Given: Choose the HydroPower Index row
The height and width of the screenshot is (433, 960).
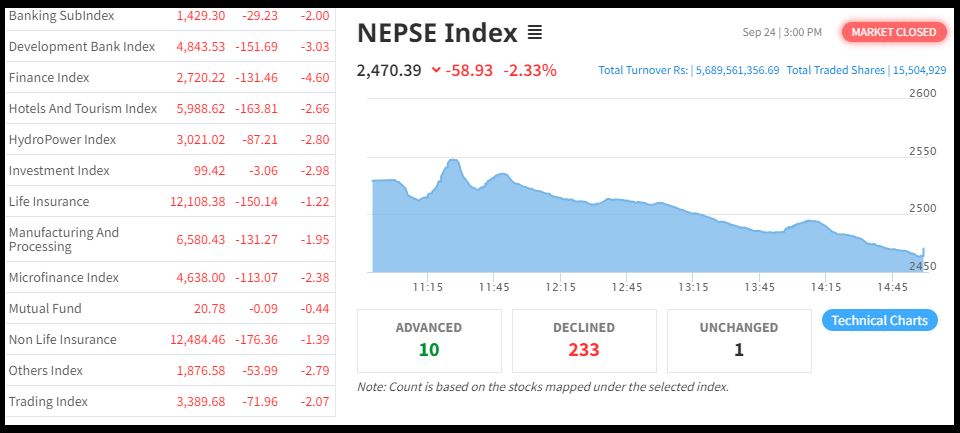Looking at the screenshot, I should click(x=62, y=140).
